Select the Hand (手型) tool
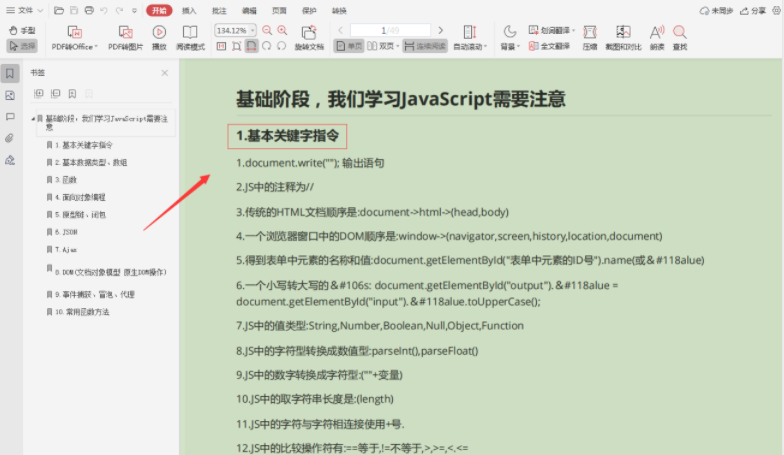The height and width of the screenshot is (455, 784). pos(22,30)
